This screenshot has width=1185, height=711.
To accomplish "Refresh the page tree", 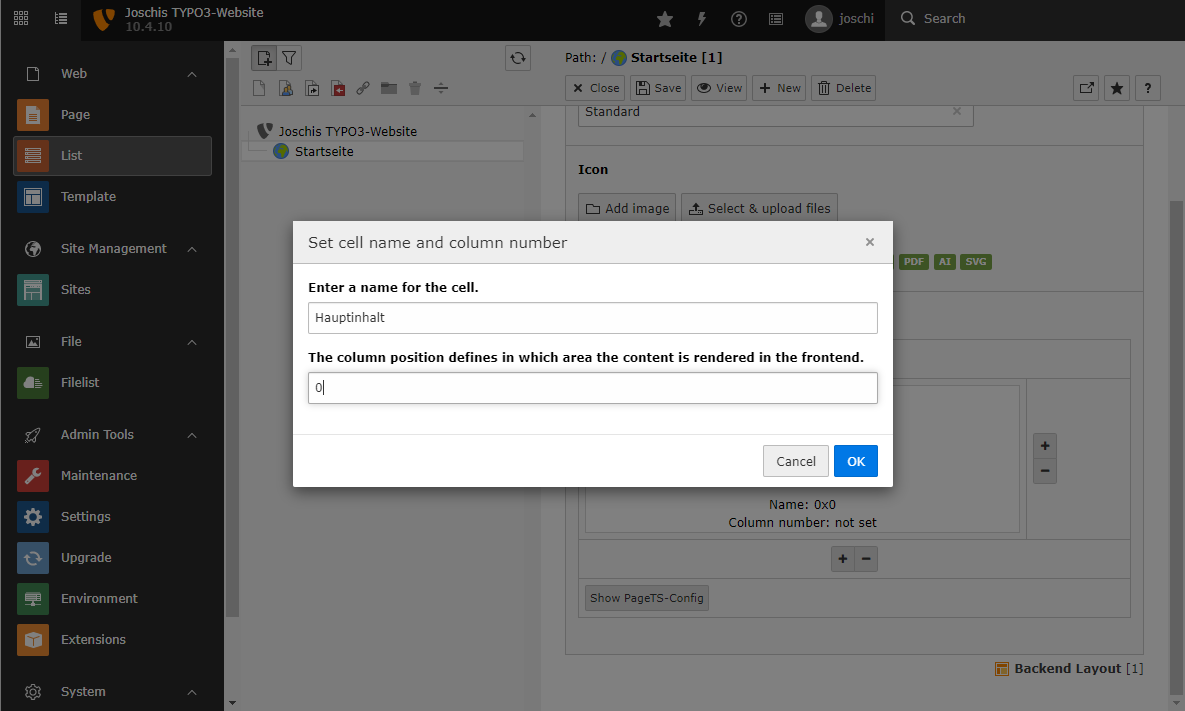I will point(518,58).
